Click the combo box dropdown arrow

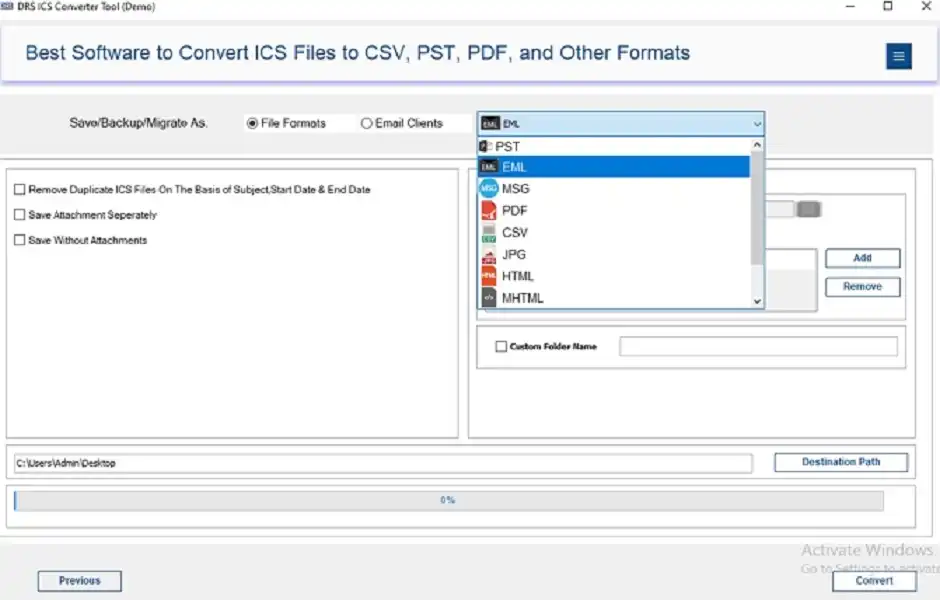[x=757, y=124]
